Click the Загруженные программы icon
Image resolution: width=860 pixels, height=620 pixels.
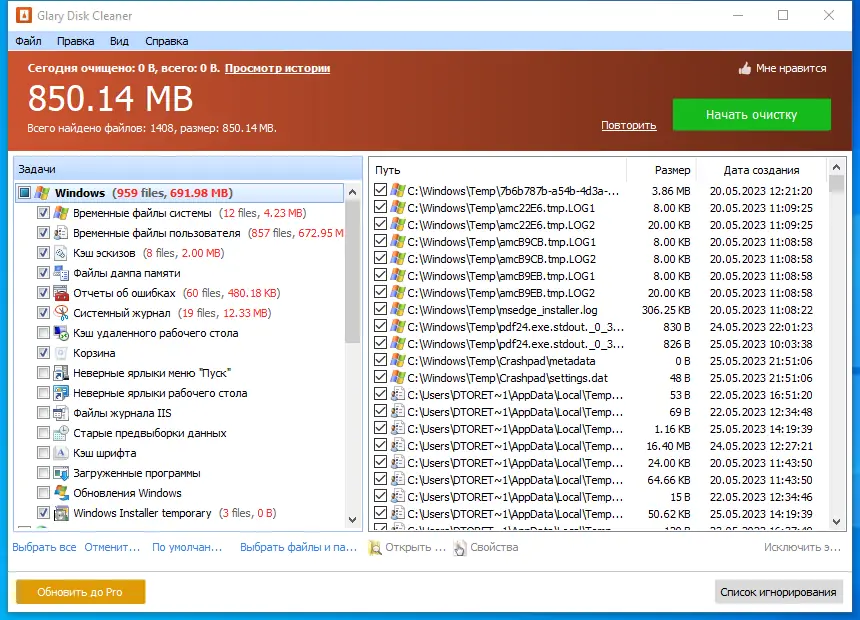click(61, 473)
